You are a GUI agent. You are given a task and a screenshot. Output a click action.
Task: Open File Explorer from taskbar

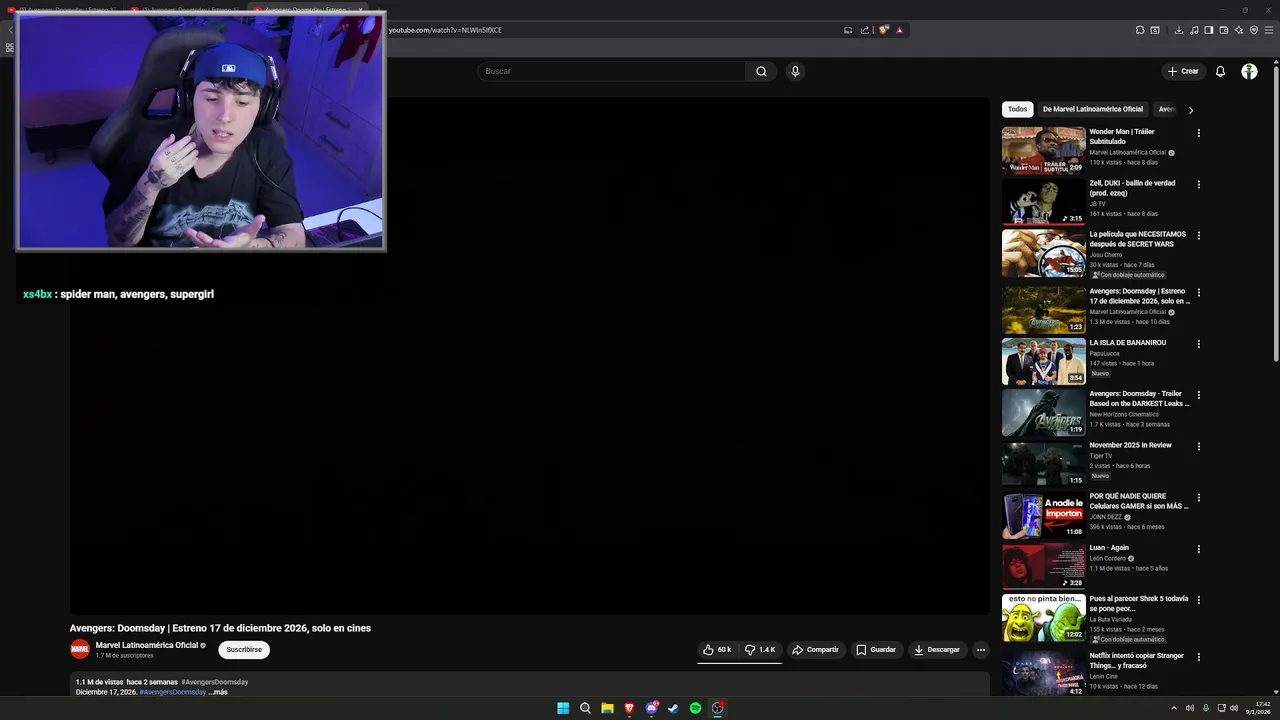pos(607,708)
